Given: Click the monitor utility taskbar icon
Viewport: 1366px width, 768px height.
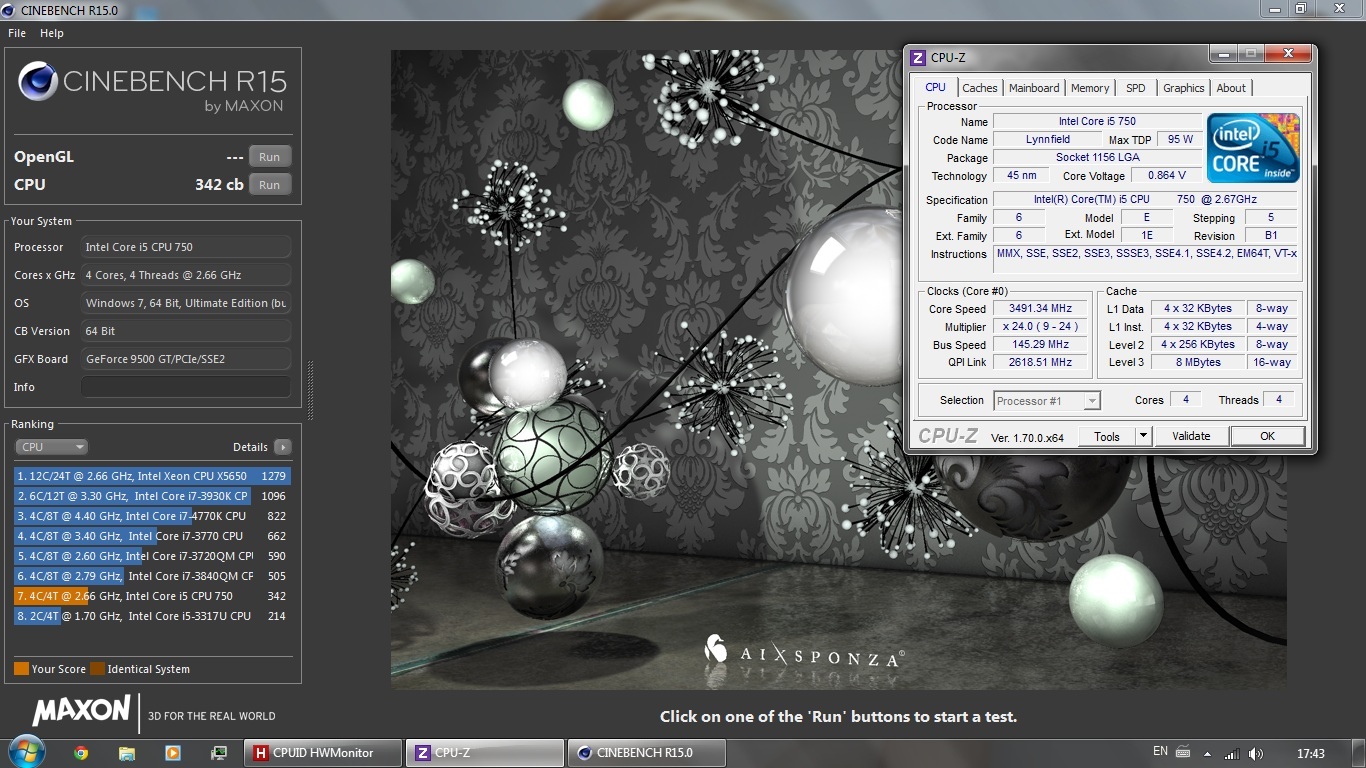Looking at the screenshot, I should (x=219, y=753).
